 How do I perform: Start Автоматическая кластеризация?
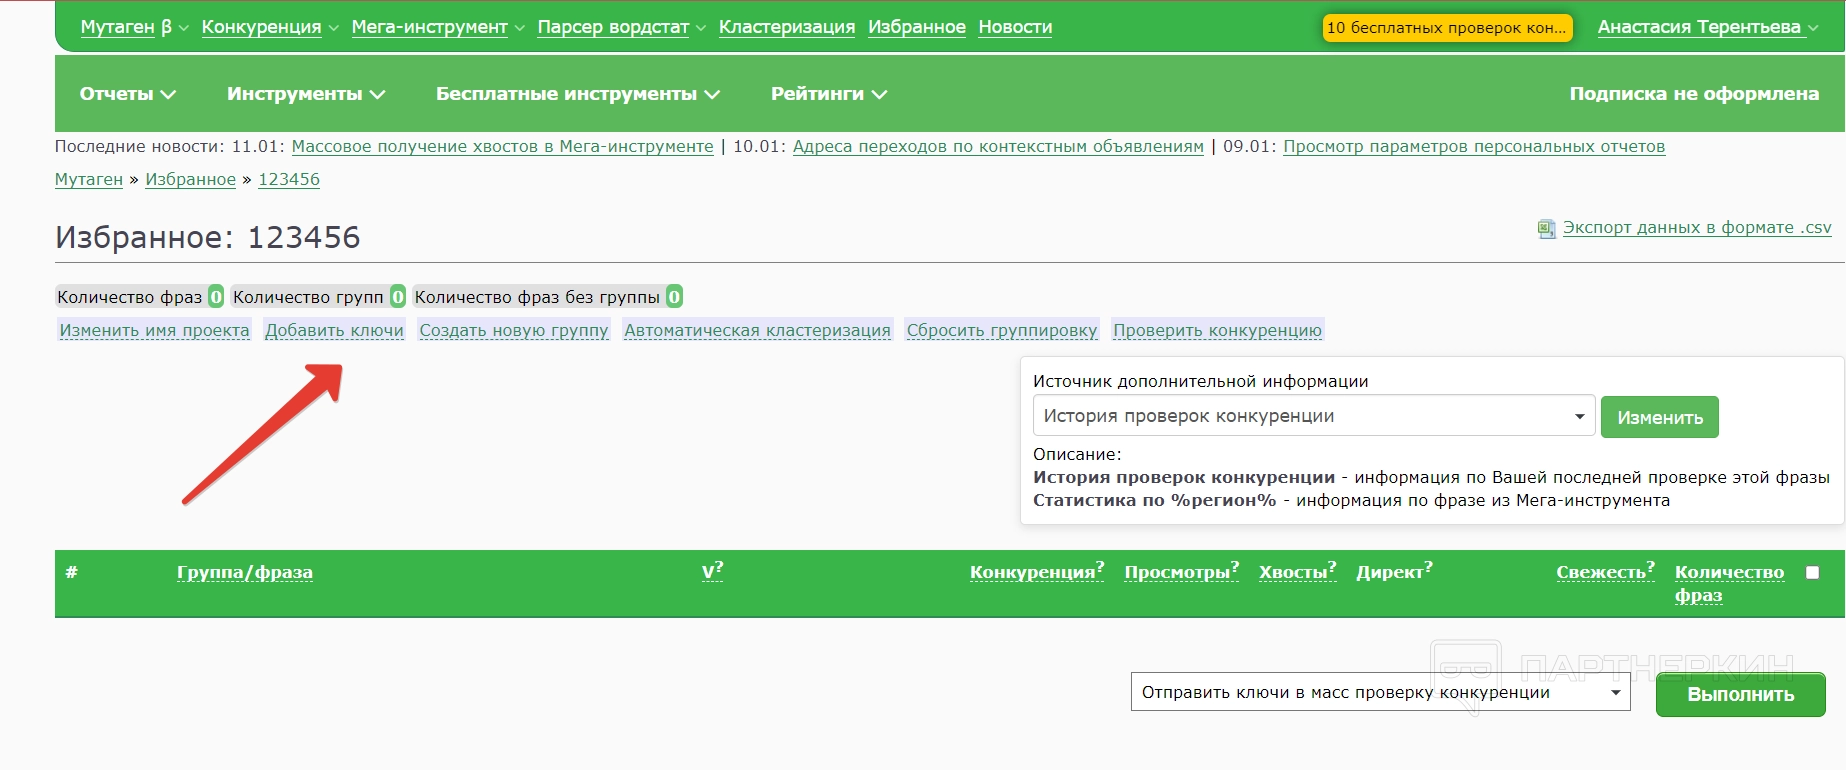[x=757, y=330]
